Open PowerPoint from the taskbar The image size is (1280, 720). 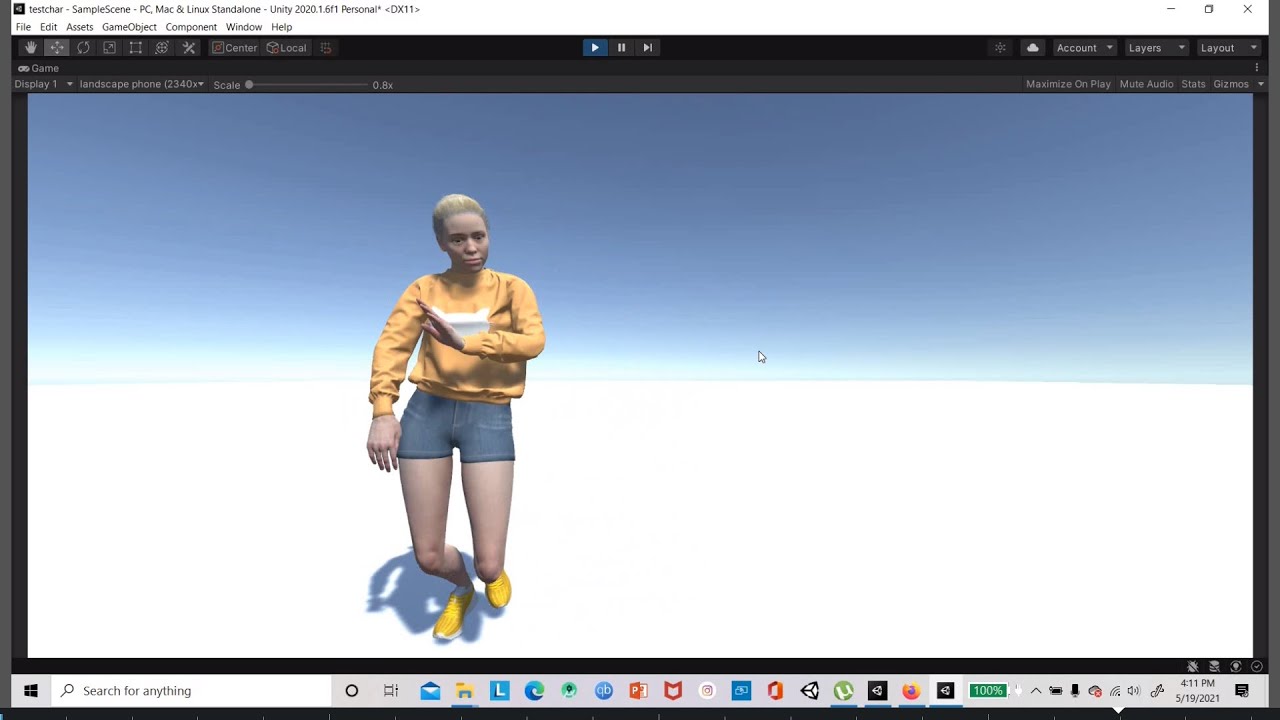click(x=638, y=691)
